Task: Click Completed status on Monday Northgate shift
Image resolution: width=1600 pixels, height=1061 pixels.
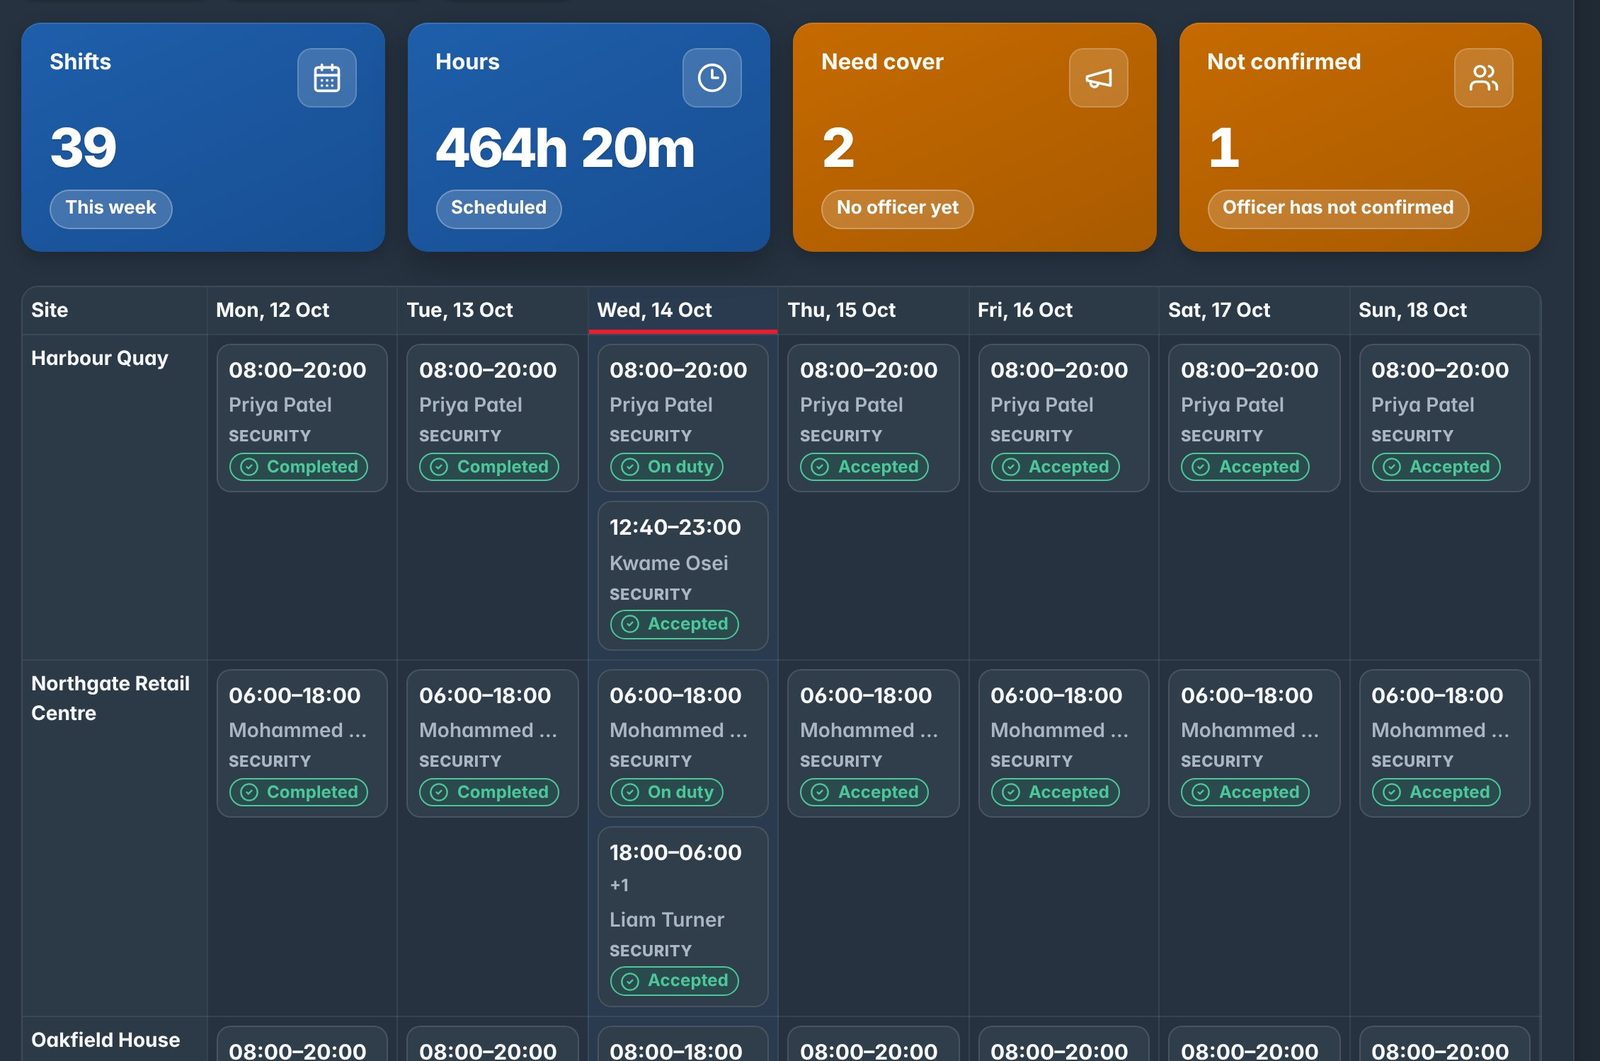Action: (x=299, y=792)
